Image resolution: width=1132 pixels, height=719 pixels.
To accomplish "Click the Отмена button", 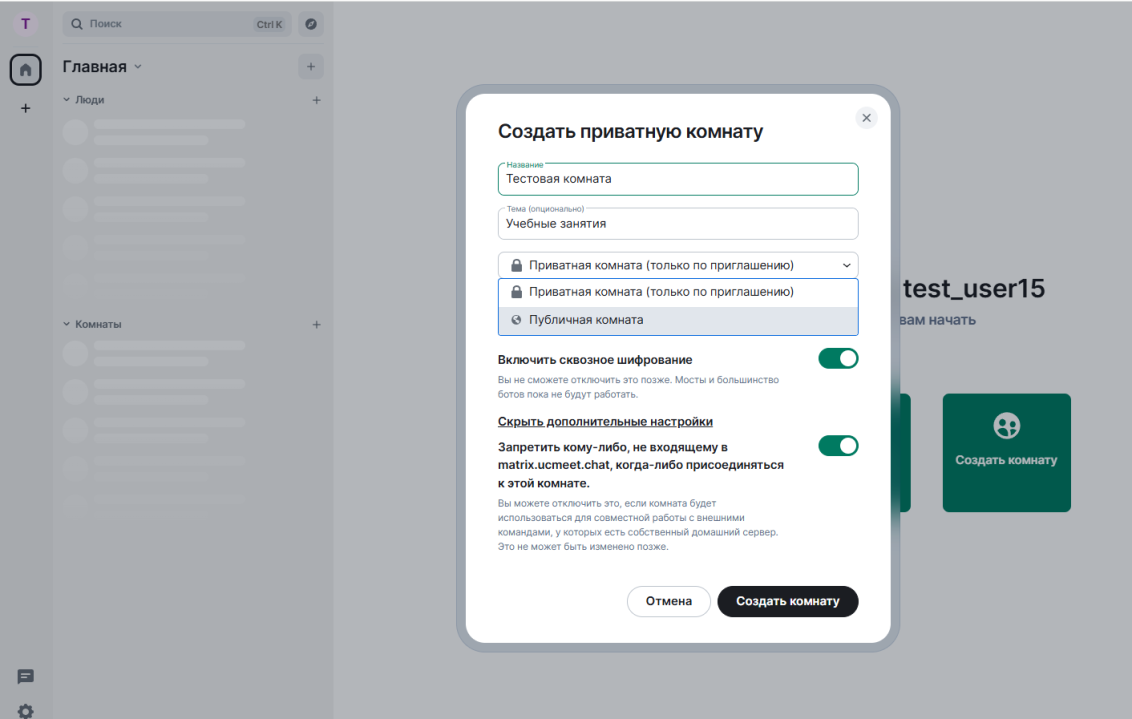I will [668, 601].
